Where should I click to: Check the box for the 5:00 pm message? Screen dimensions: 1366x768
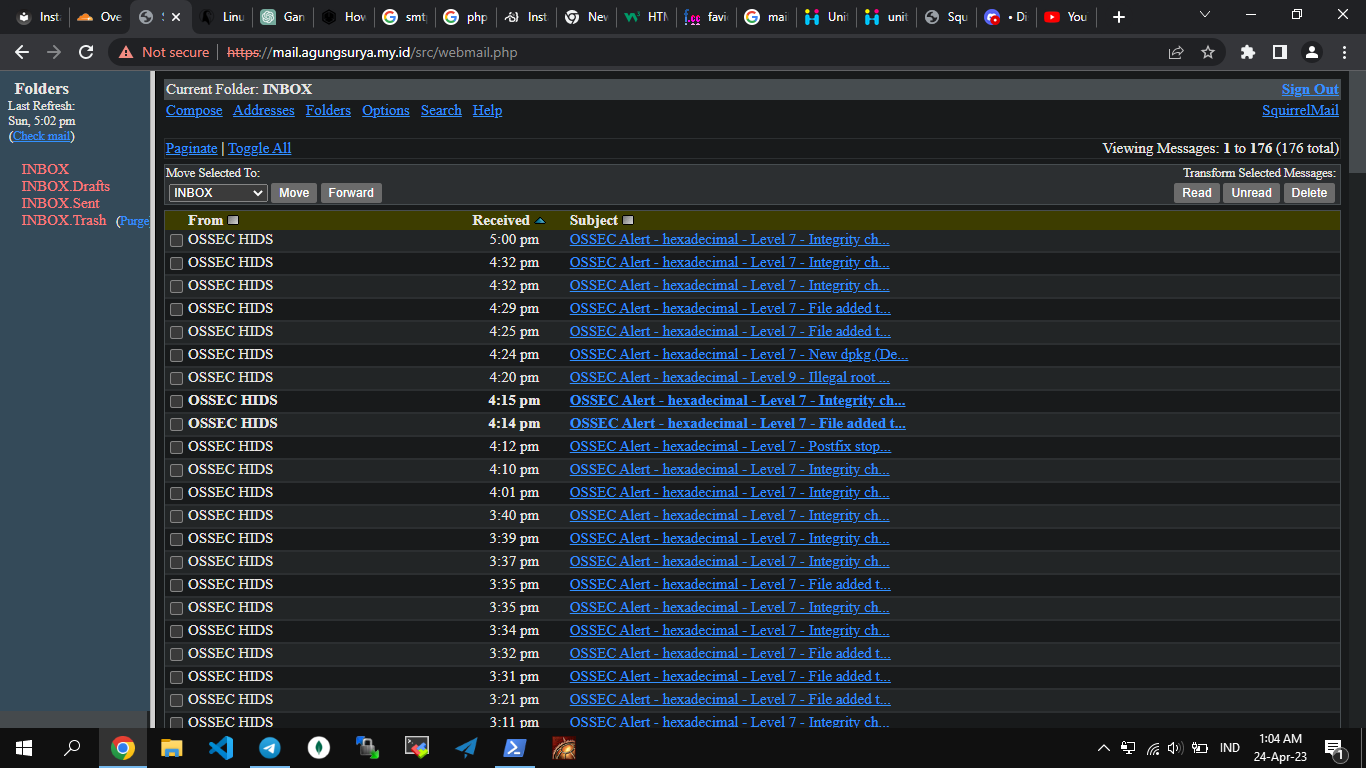177,240
